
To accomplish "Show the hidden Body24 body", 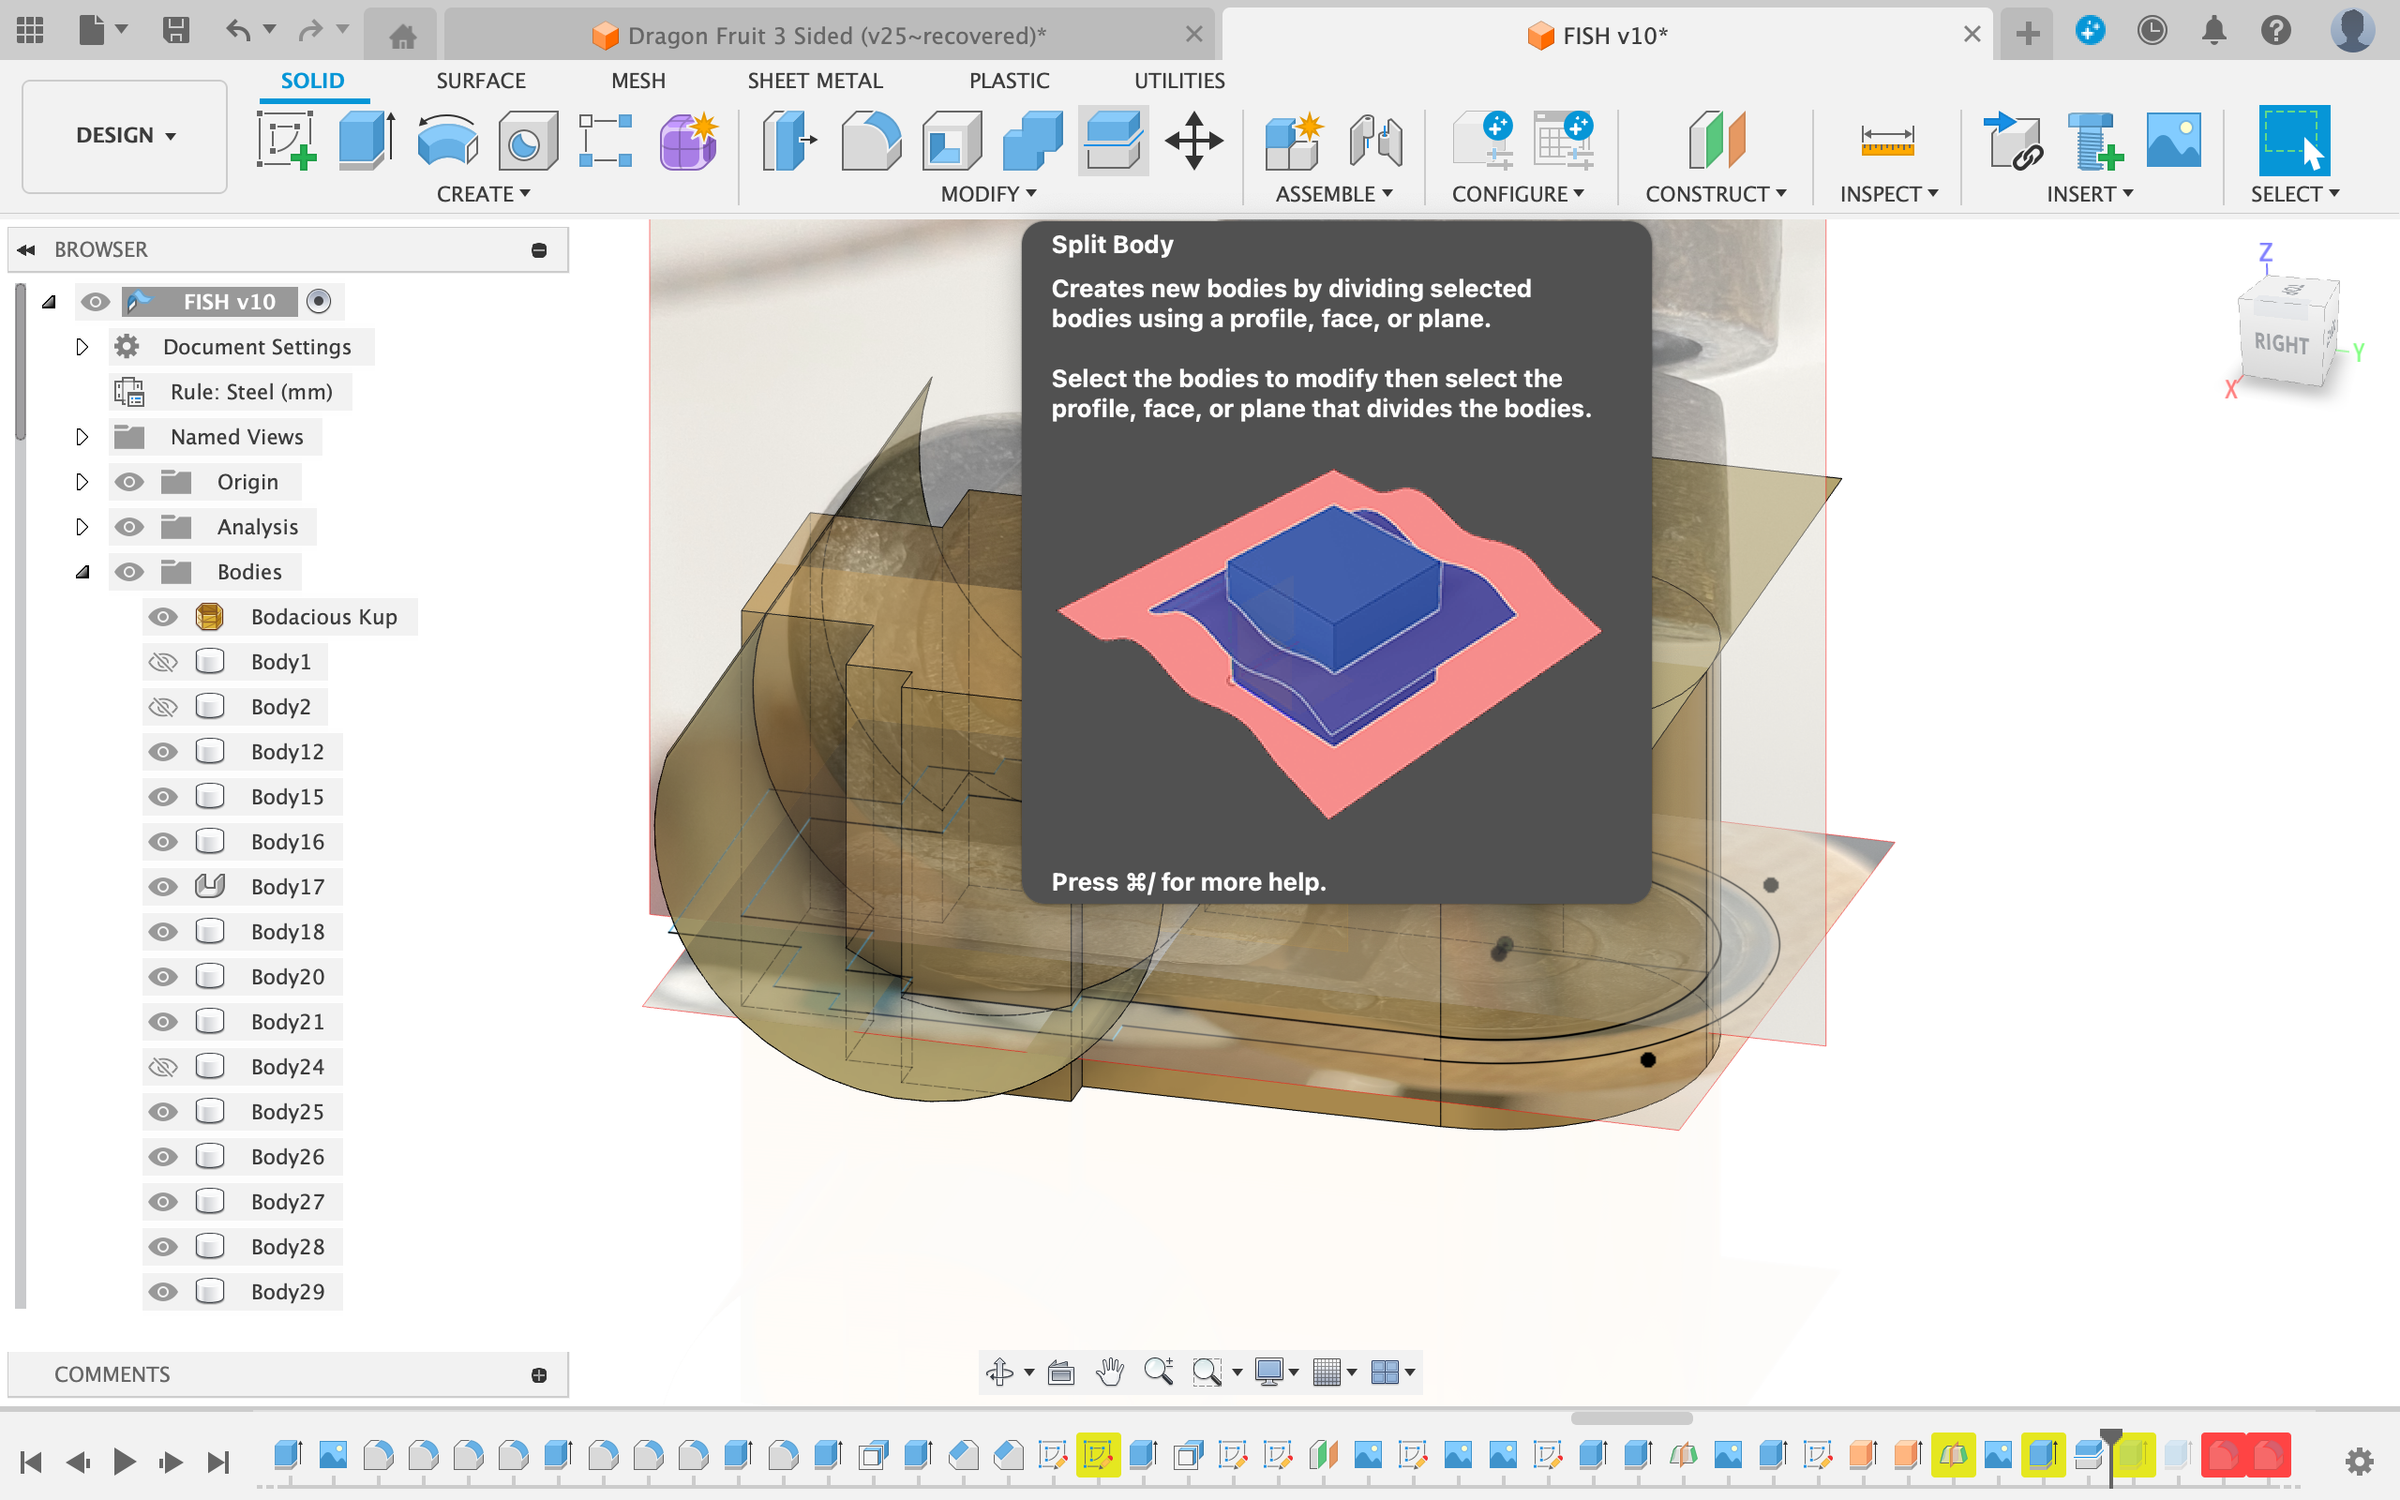I will coord(163,1067).
